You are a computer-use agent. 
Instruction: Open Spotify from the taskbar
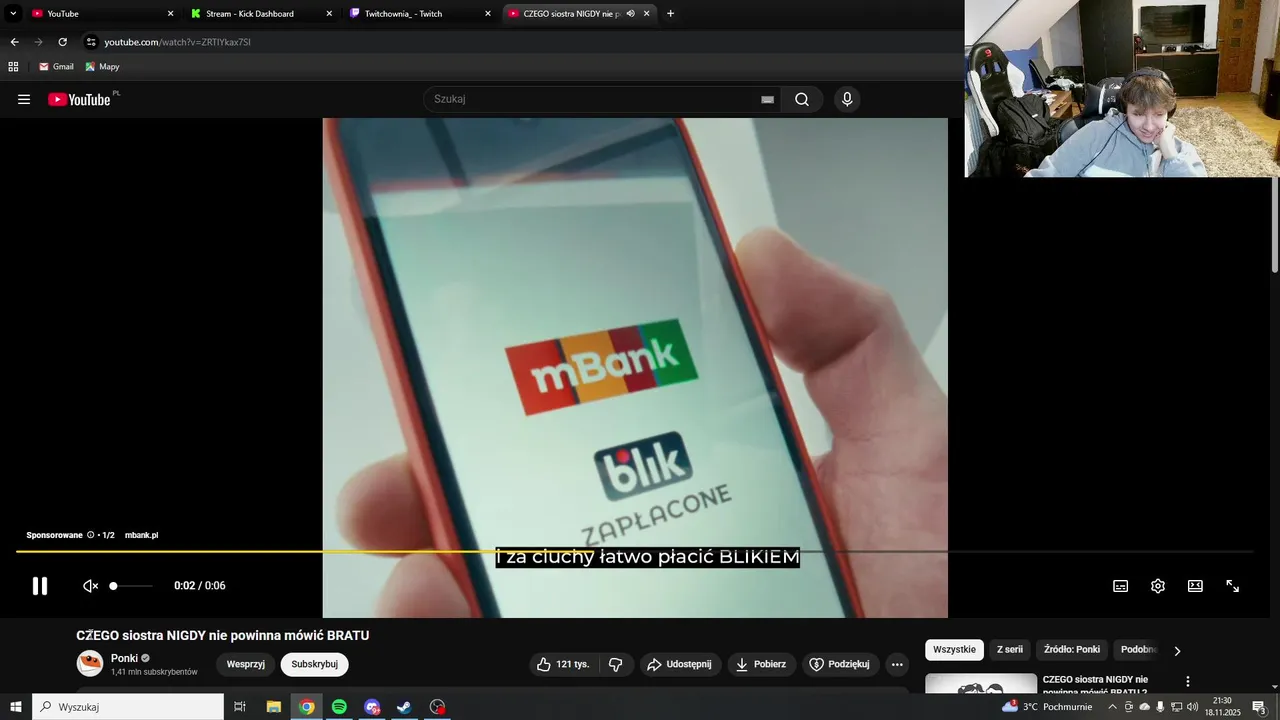[339, 707]
